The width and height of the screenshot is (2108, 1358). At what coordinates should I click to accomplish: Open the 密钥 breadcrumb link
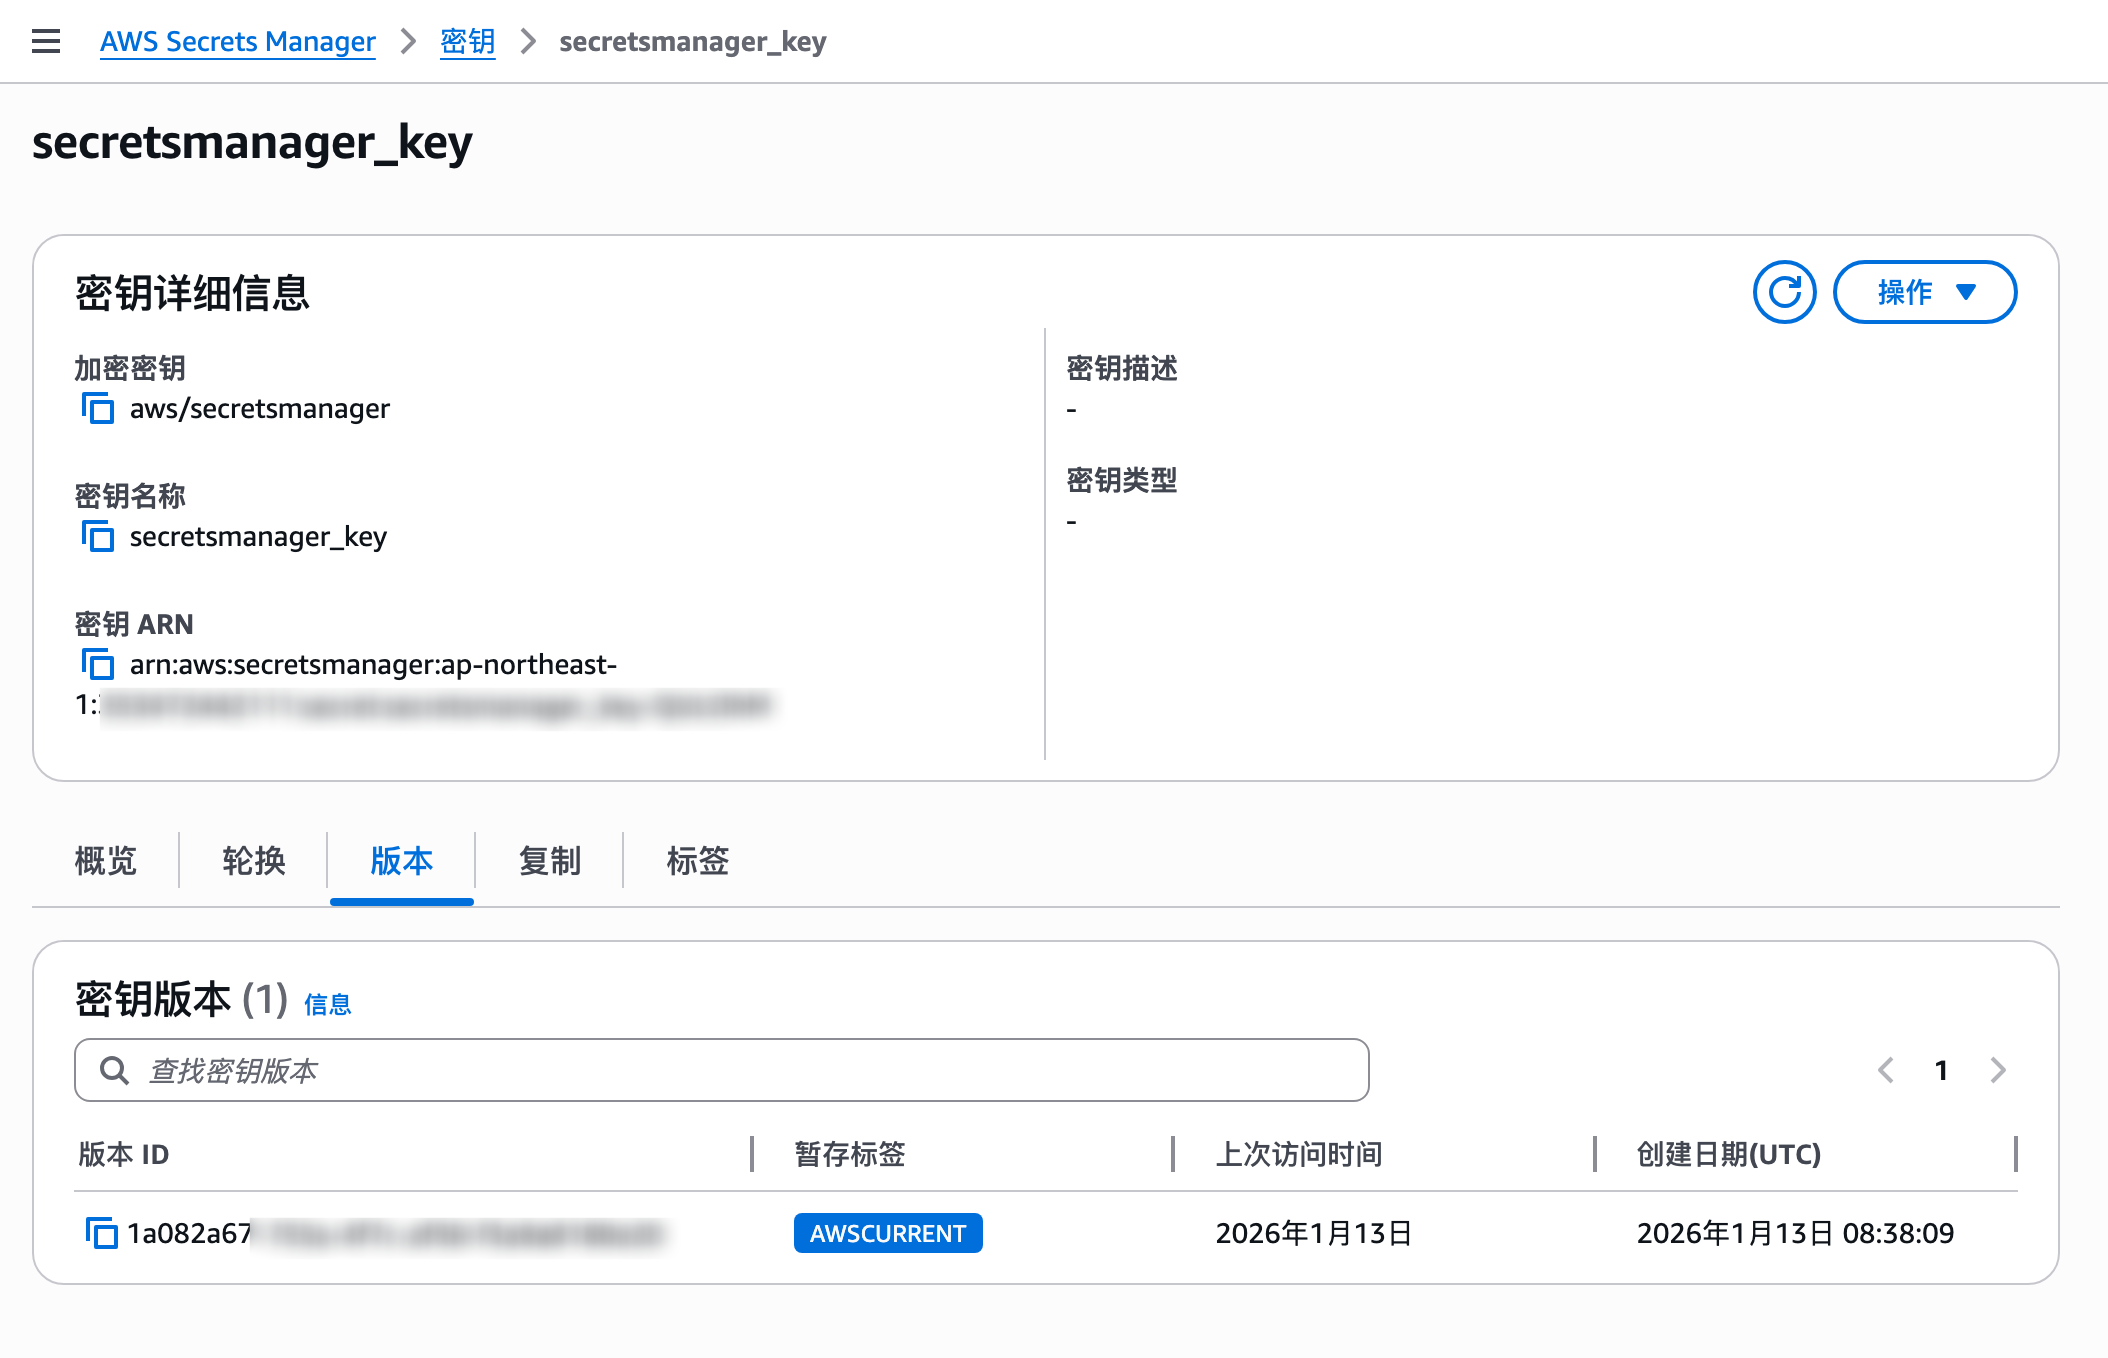pyautogui.click(x=466, y=41)
